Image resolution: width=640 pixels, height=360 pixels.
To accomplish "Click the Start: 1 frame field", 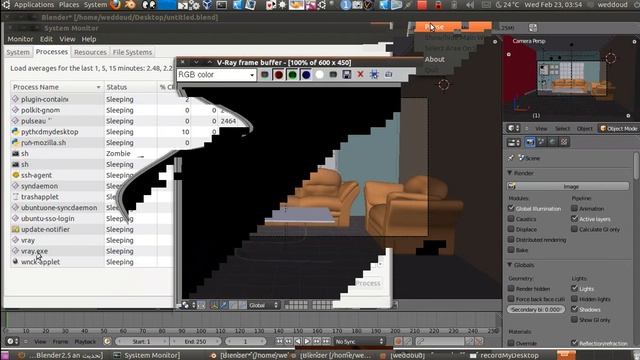I will [141, 341].
